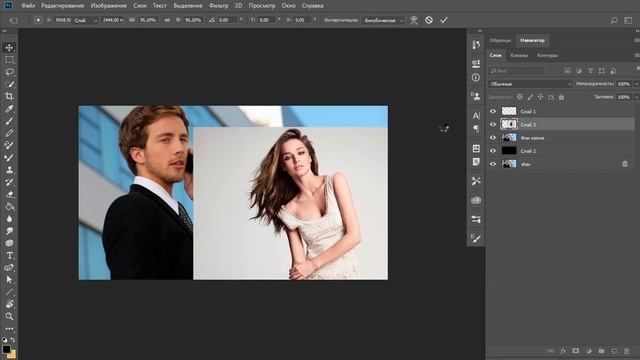Open the Изображение menu
640x360 pixels.
coord(109,6)
